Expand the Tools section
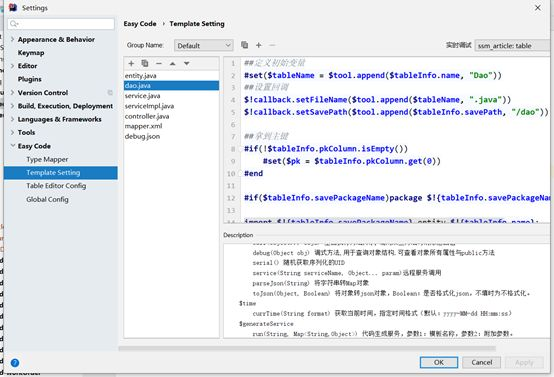554x377 pixels. [12, 132]
